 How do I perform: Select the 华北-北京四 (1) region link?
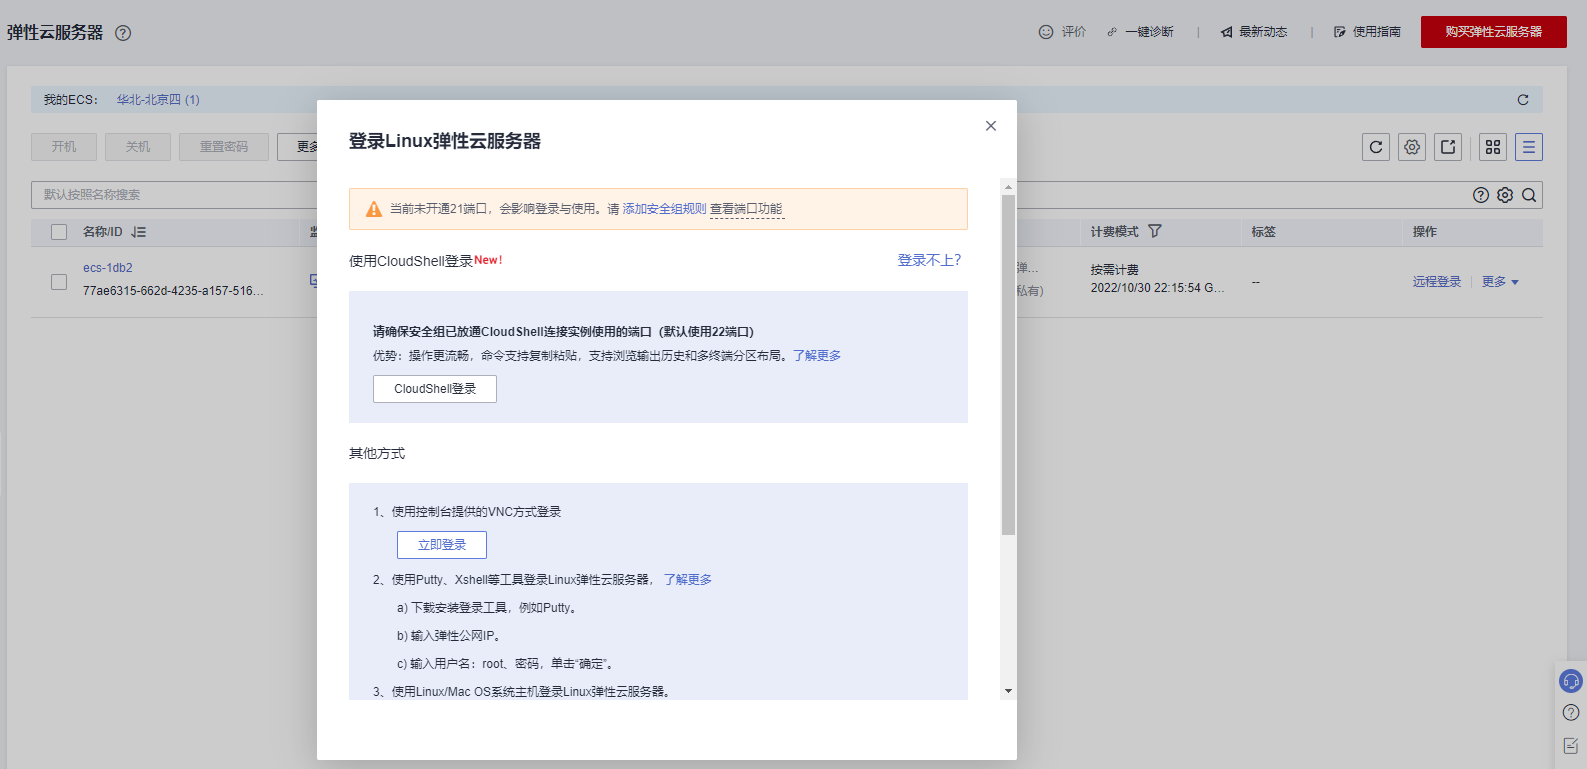158,100
